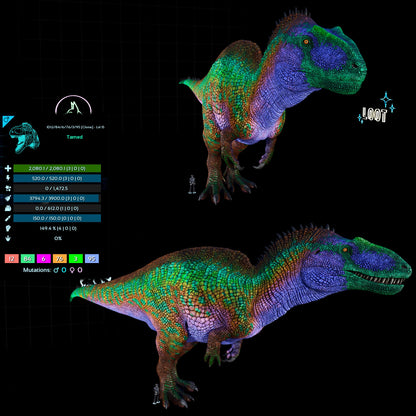Screen dimensions: 416x416
Task: Click the Stamina lightning bolt icon
Action: coord(8,178)
